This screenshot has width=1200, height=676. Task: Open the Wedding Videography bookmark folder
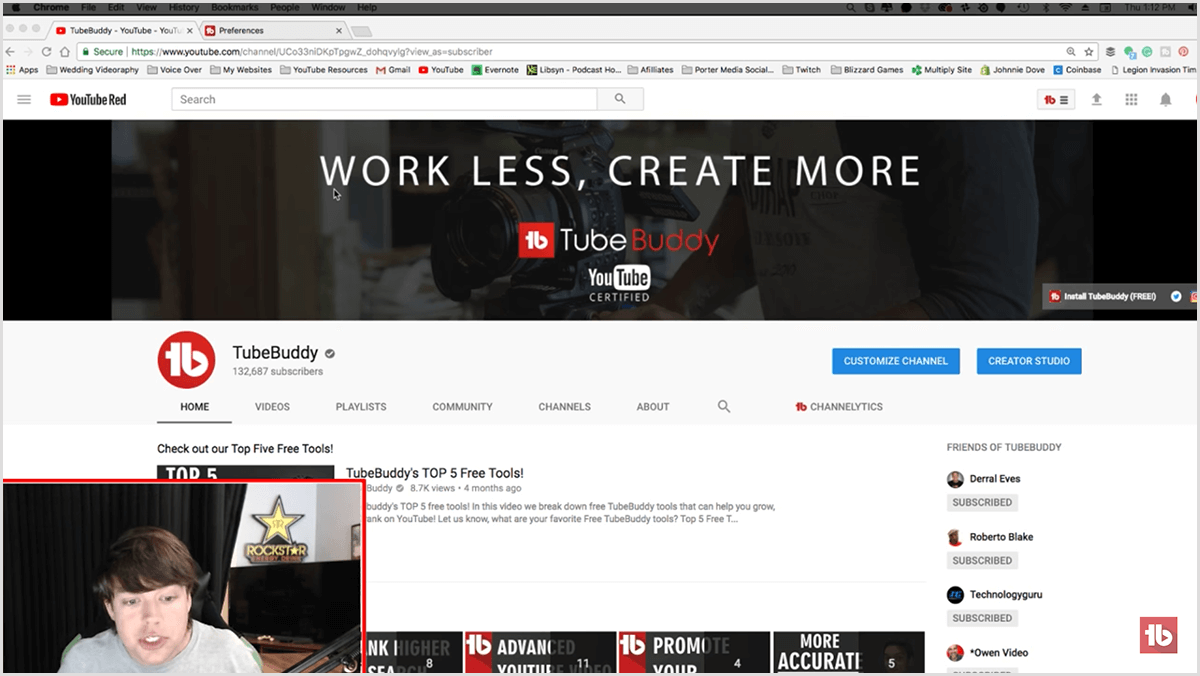tap(92, 70)
